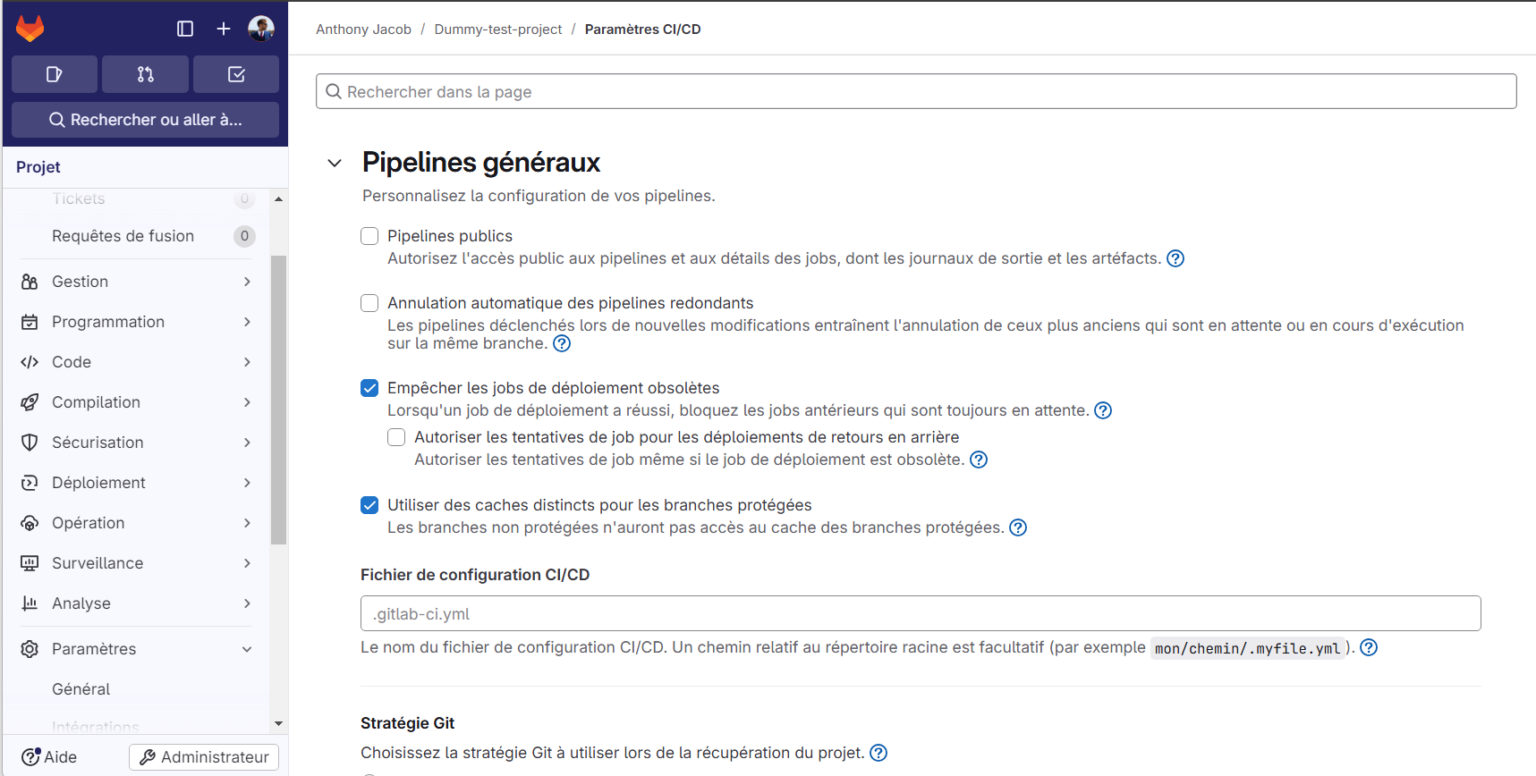
Task: Open help icon next to Stratégie Git
Action: pos(878,752)
